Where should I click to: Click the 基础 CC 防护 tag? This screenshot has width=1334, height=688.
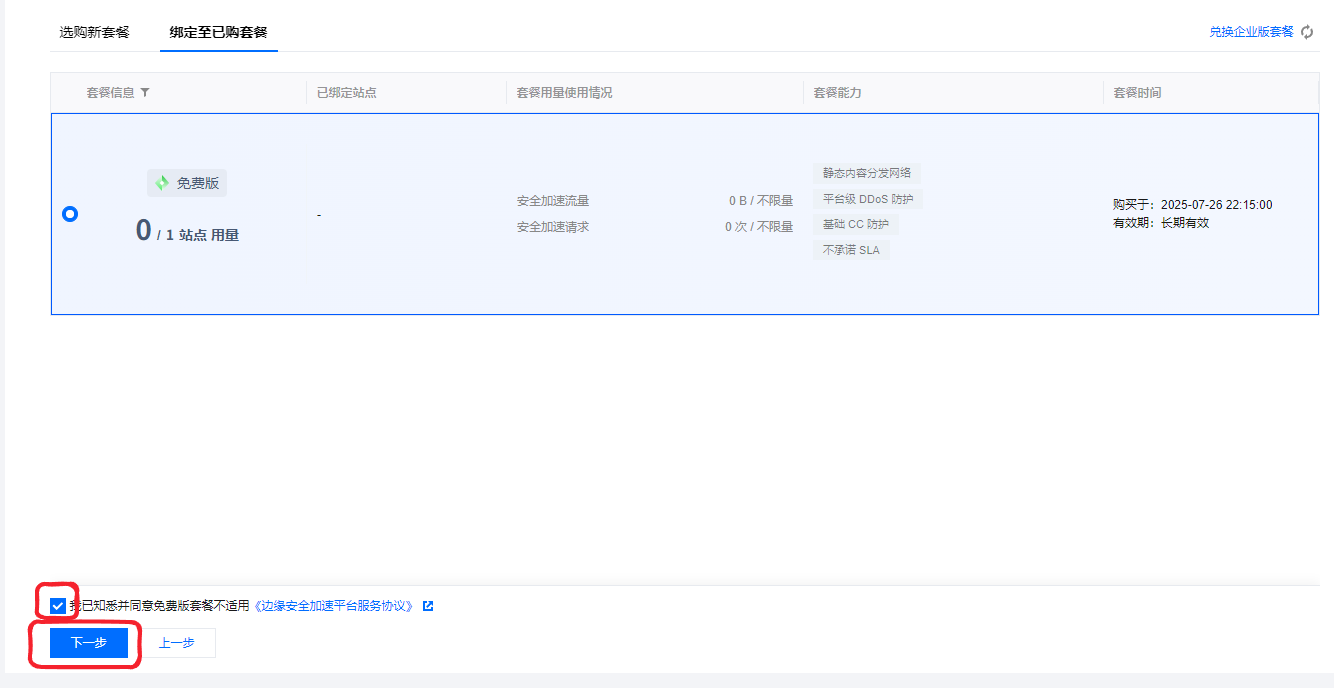[x=855, y=224]
